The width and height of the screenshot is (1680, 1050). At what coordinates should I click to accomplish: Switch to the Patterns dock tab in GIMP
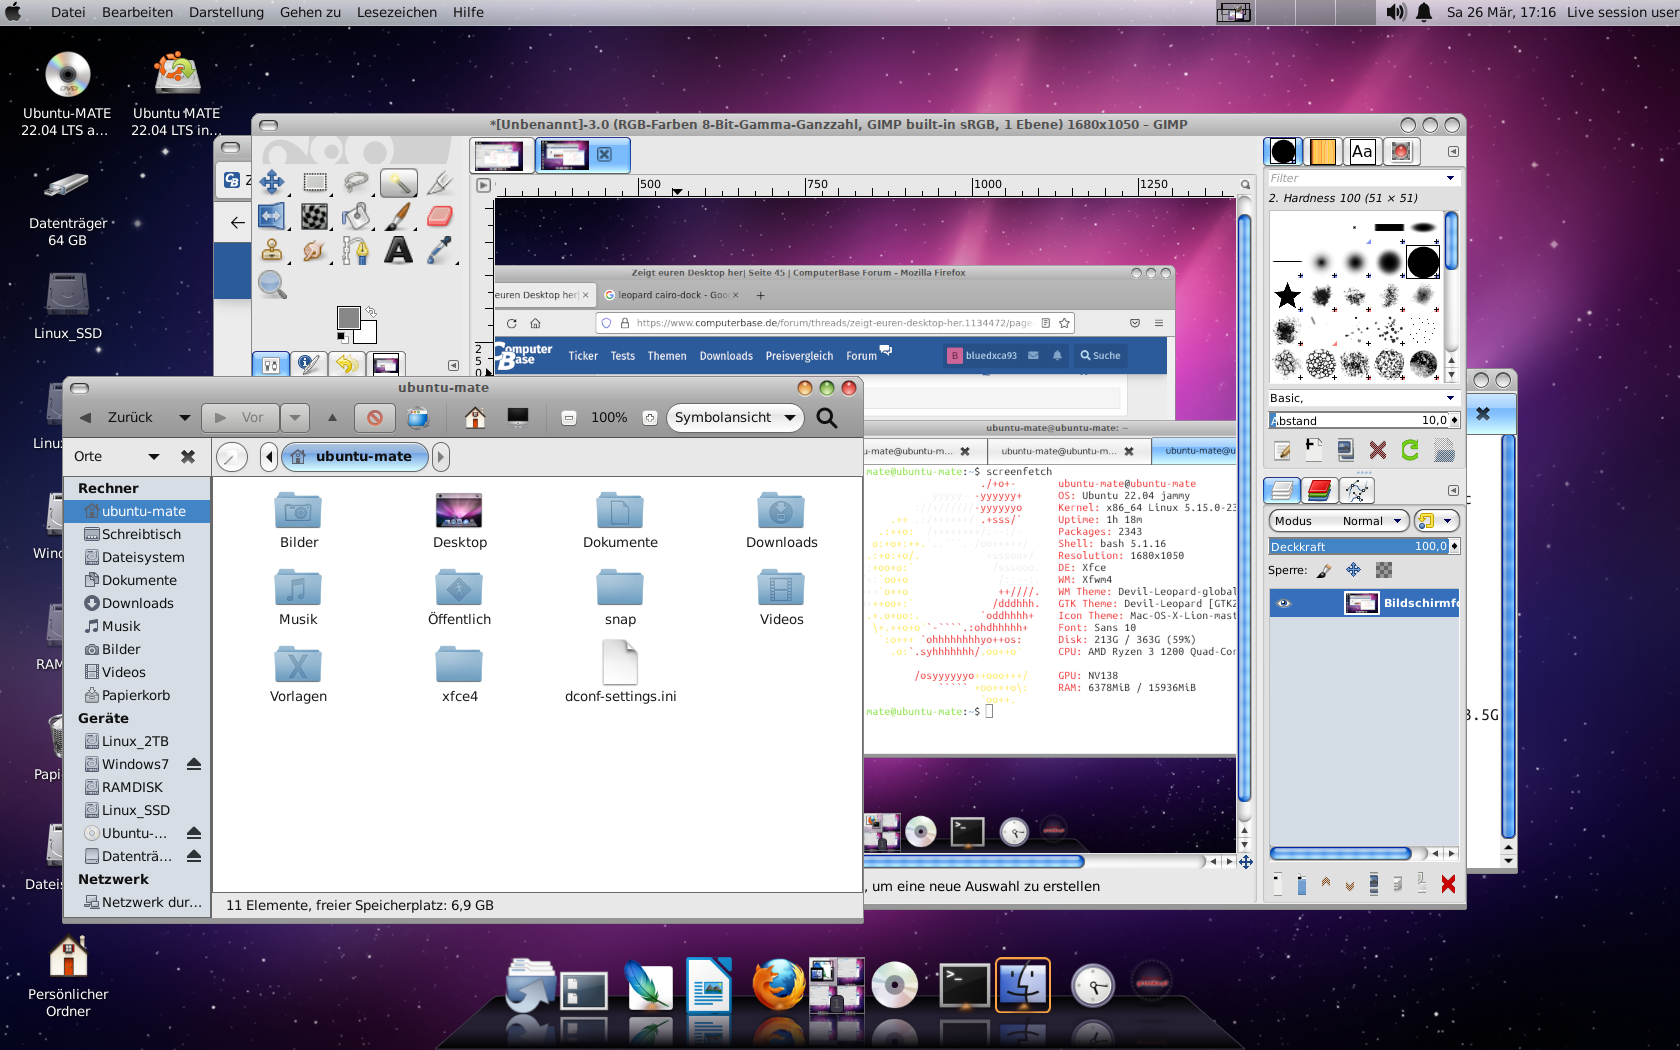click(x=1322, y=151)
